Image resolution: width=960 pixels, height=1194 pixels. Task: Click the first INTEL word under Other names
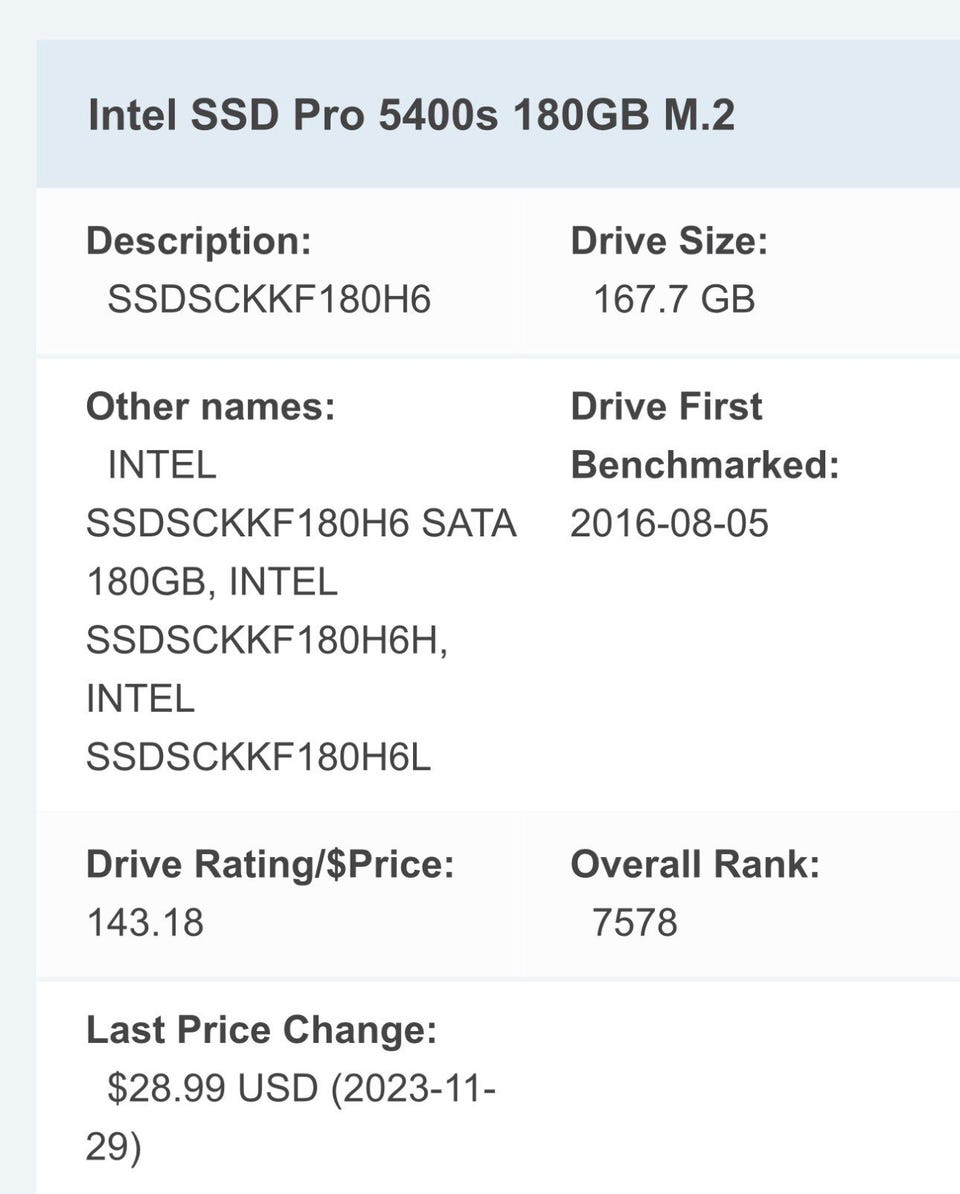click(x=161, y=465)
